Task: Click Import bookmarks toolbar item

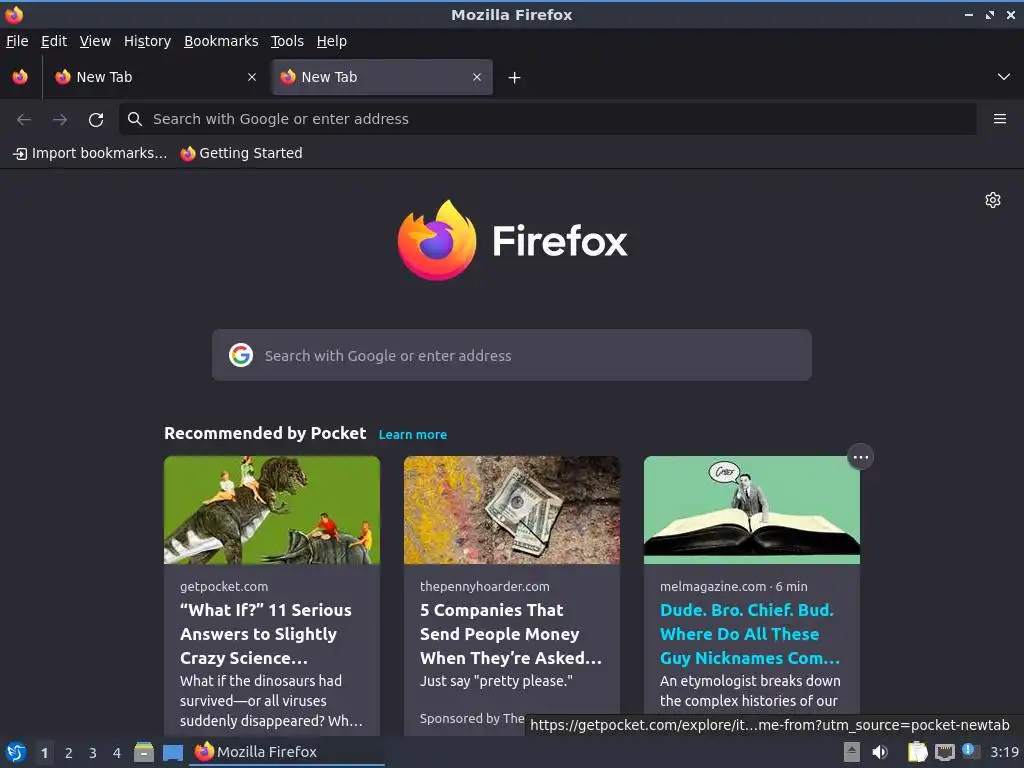Action: pos(90,153)
